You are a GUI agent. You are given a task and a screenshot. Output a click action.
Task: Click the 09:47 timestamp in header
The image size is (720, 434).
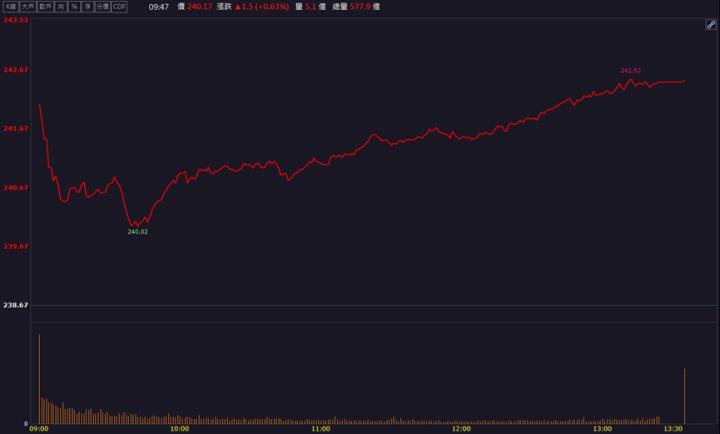point(158,6)
